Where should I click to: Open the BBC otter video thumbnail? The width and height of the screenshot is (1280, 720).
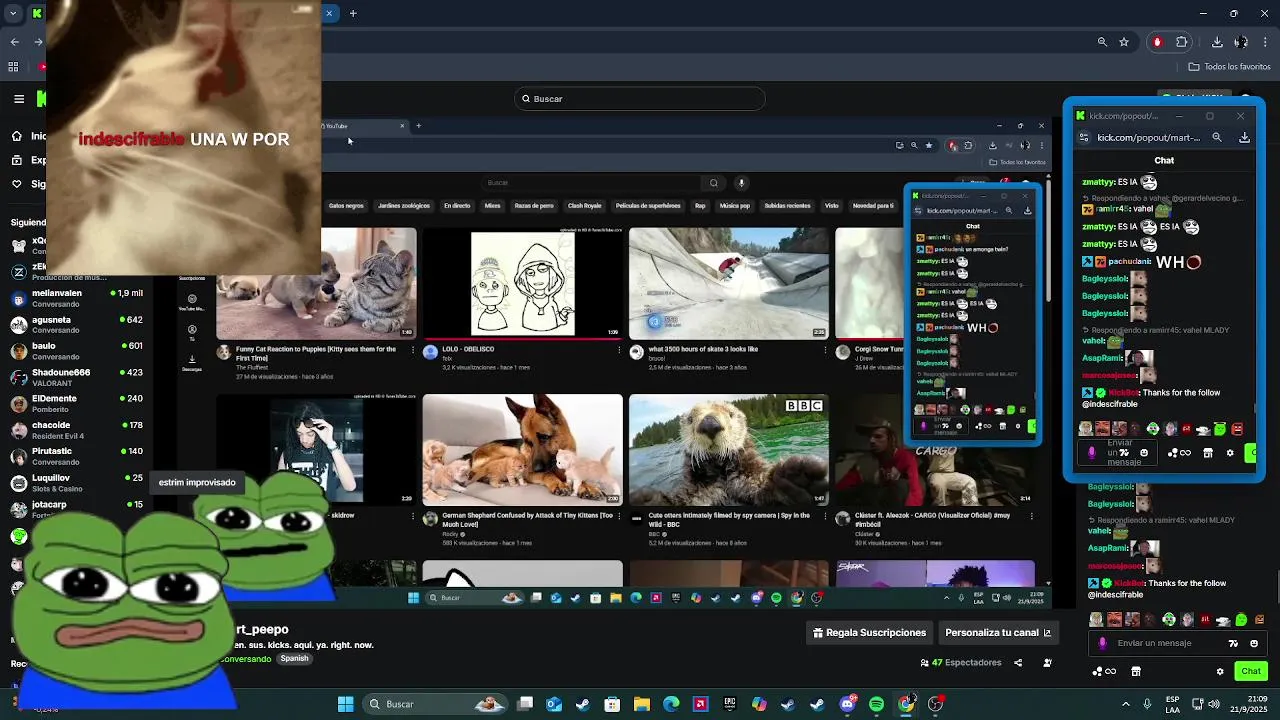pyautogui.click(x=729, y=449)
